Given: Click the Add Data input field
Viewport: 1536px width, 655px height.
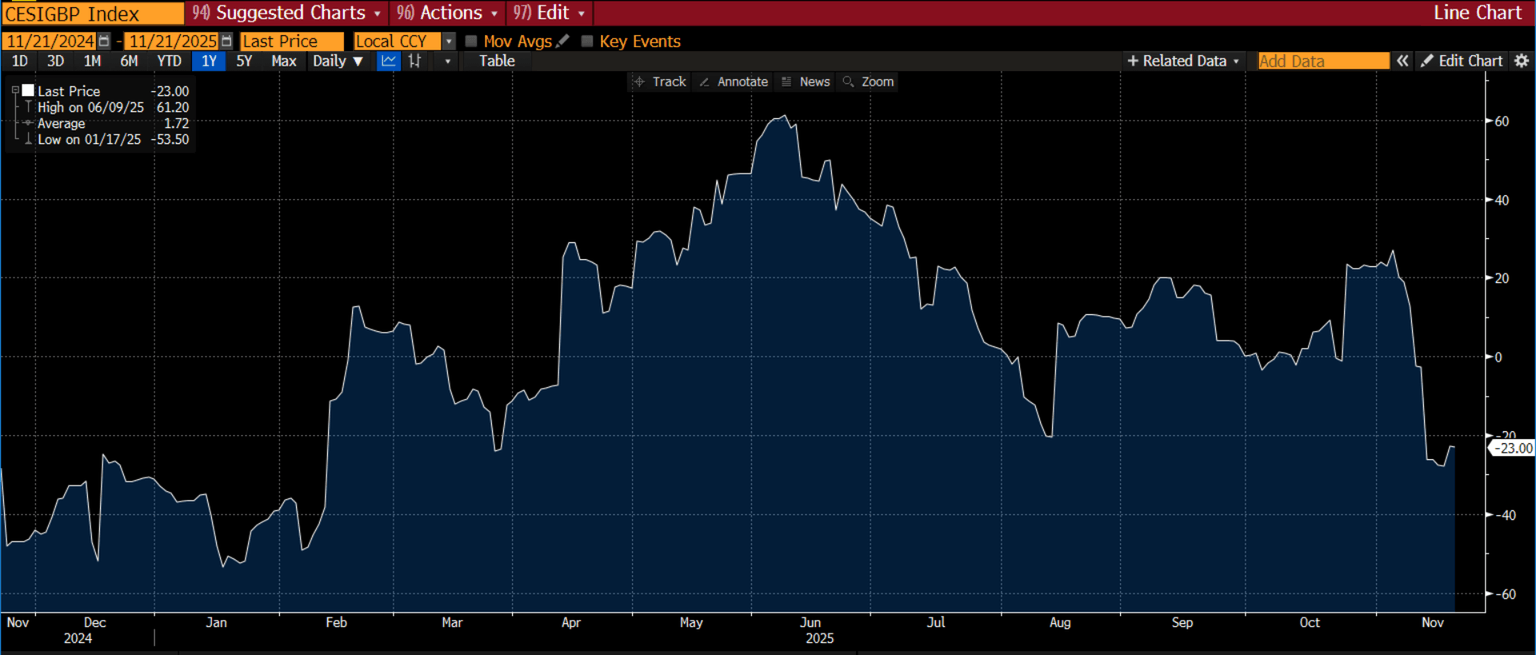Looking at the screenshot, I should (1322, 61).
